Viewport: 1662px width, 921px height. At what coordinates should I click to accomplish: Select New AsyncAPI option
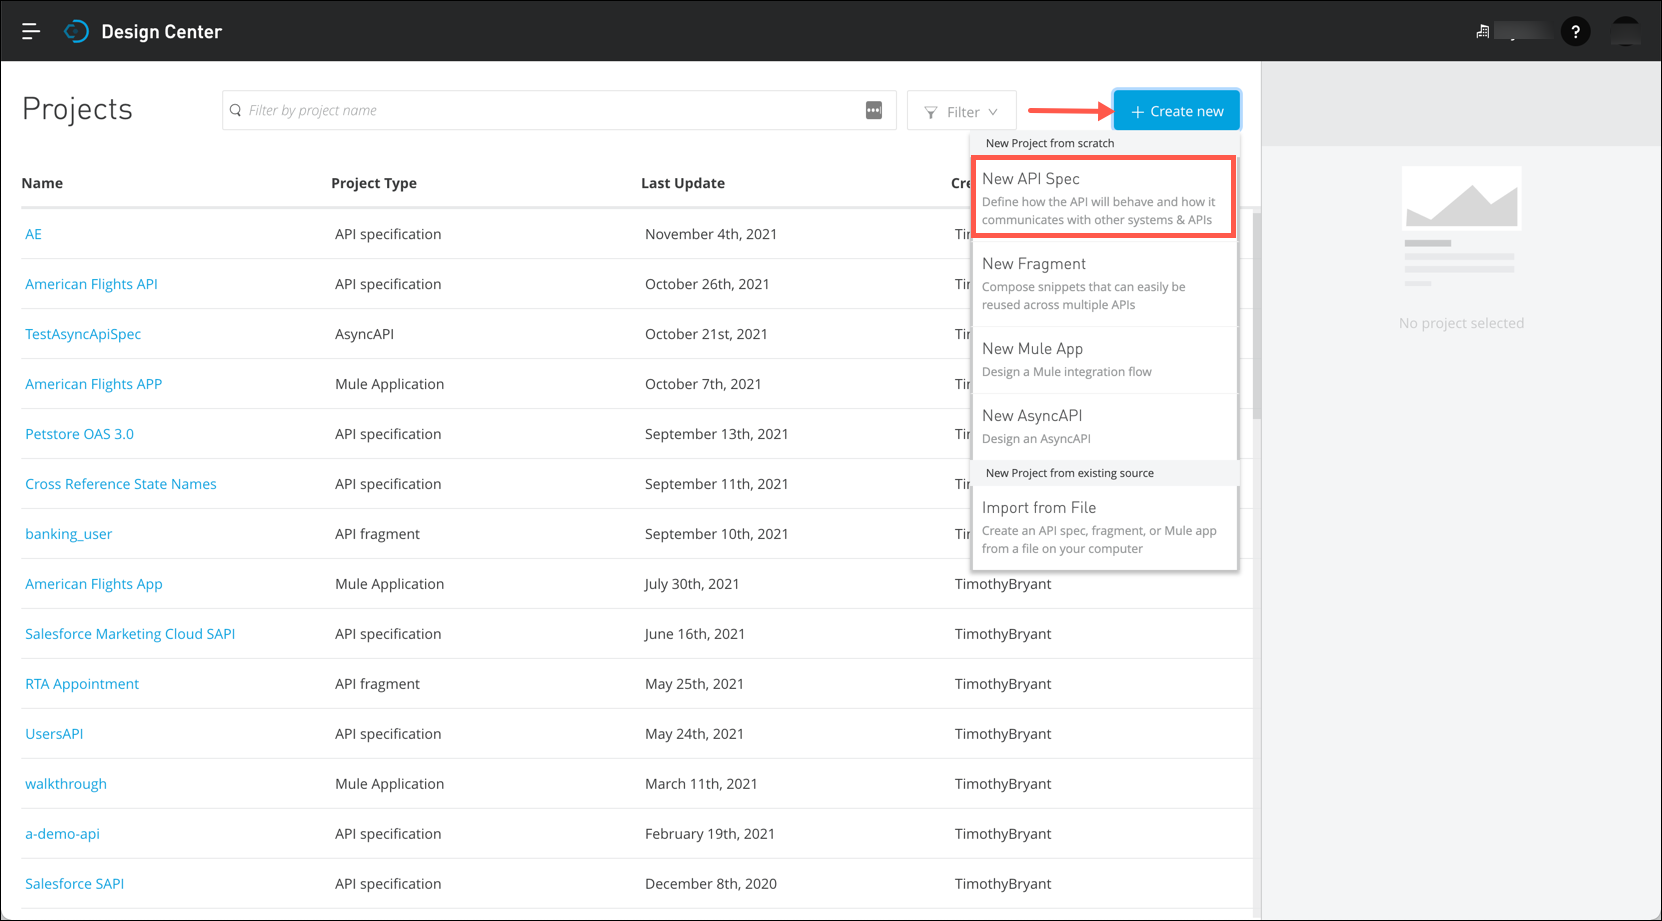pos(1104,426)
